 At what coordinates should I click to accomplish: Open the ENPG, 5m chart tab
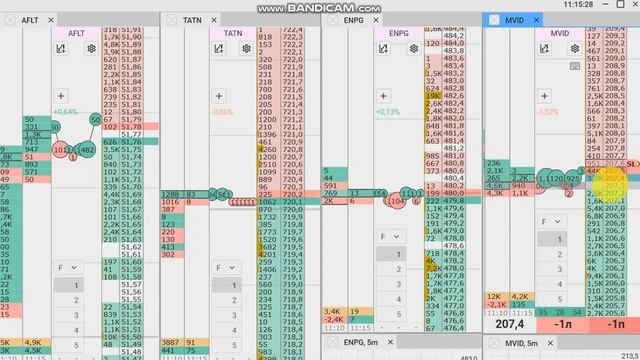coord(360,342)
